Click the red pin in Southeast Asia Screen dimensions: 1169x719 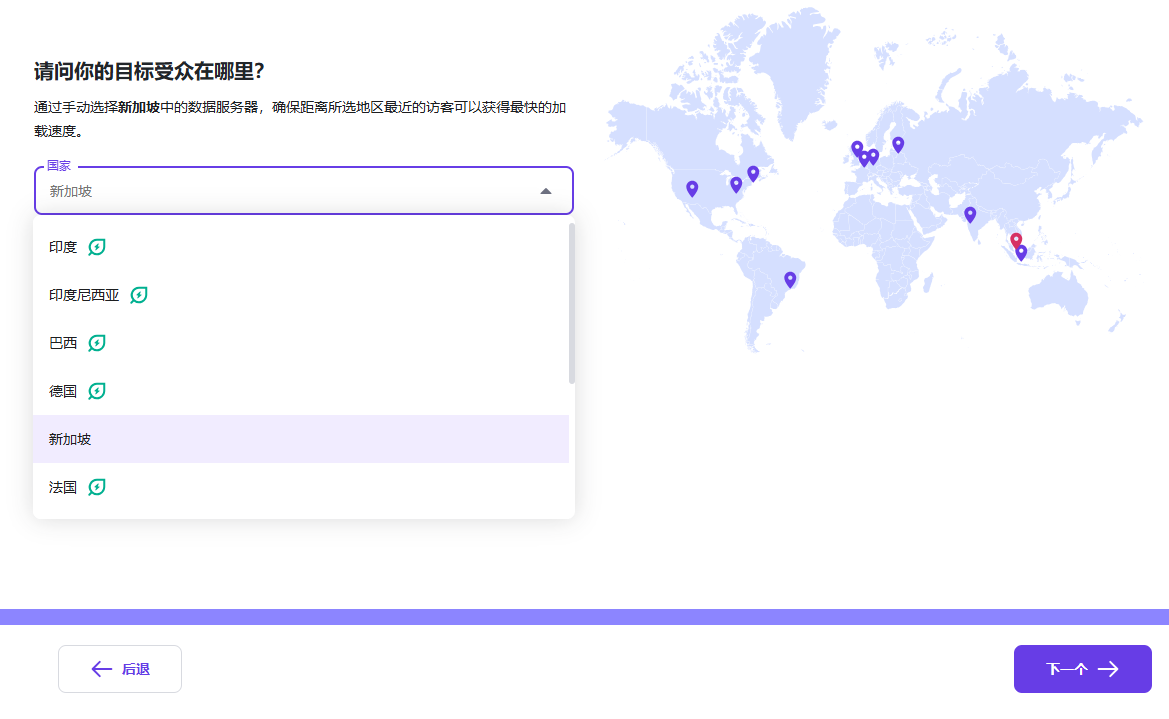[x=1015, y=240]
